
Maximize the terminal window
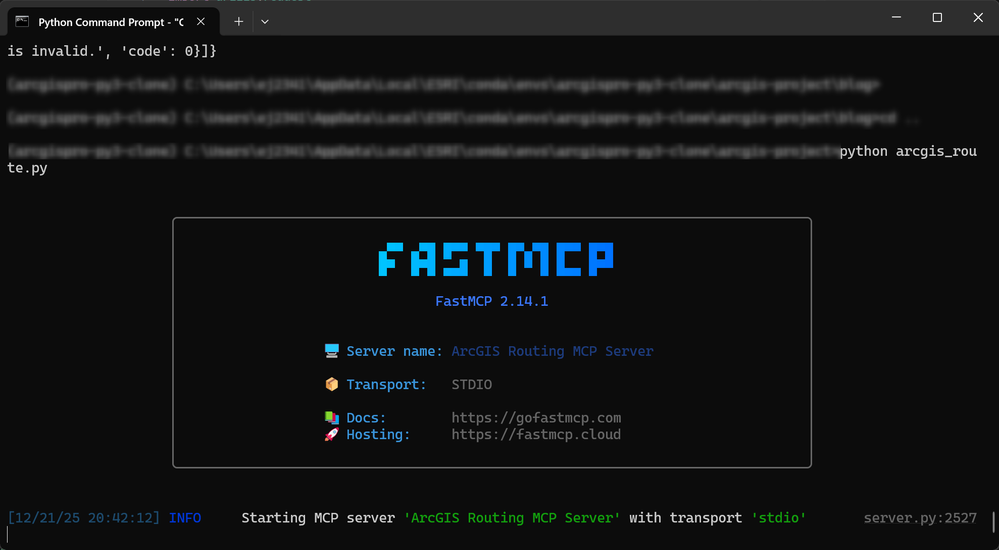[937, 18]
